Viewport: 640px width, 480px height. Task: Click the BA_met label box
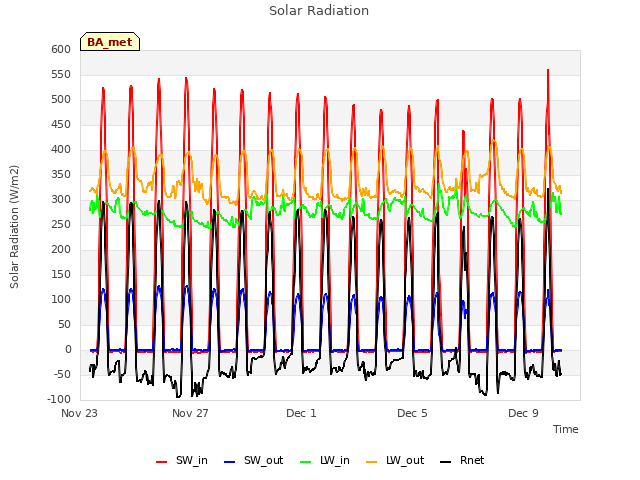coord(110,42)
